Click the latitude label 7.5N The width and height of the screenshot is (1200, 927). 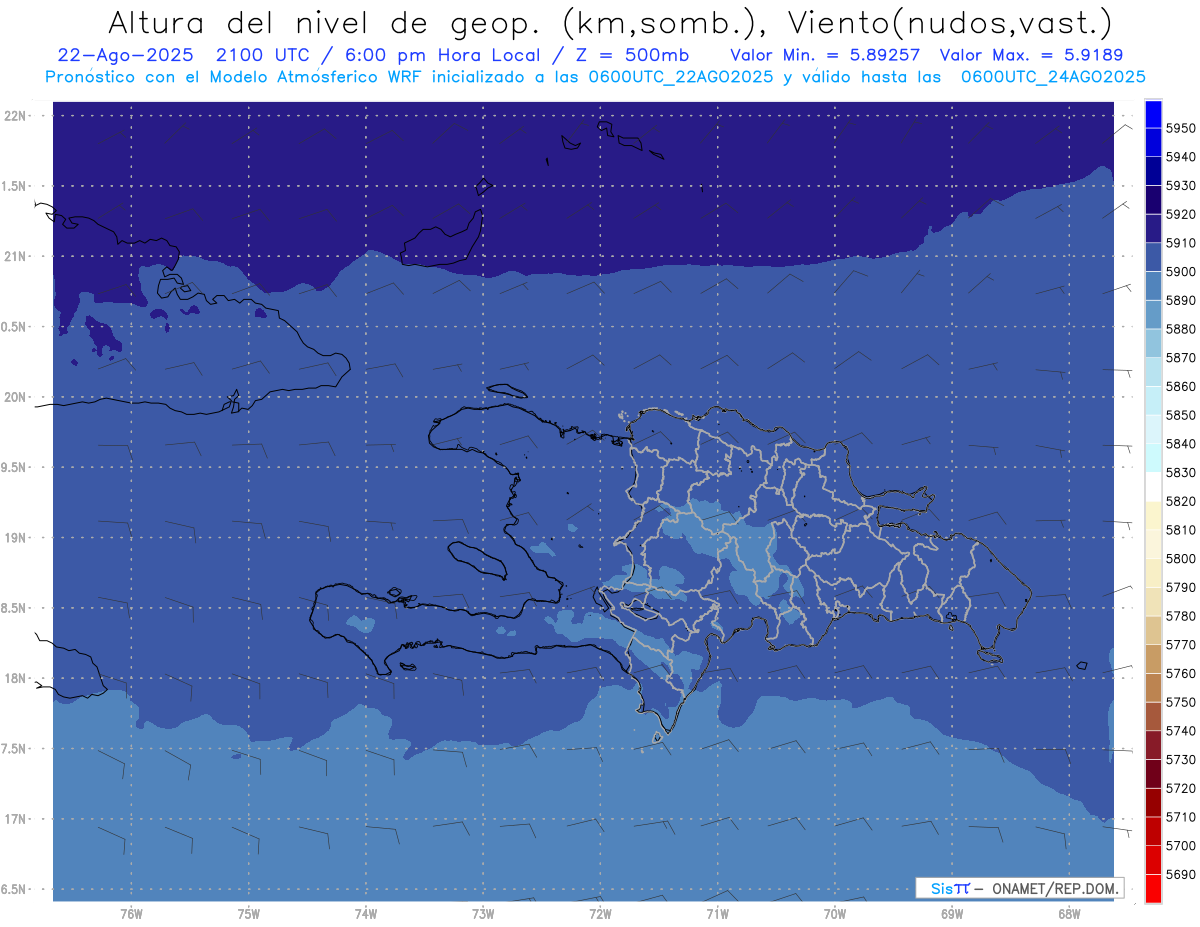point(15,749)
